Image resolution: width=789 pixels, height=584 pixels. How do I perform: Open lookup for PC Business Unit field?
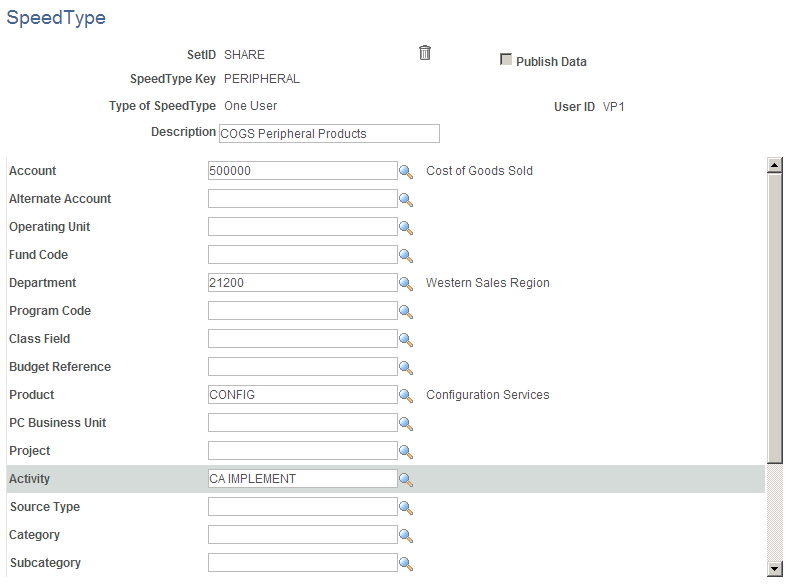click(x=406, y=424)
